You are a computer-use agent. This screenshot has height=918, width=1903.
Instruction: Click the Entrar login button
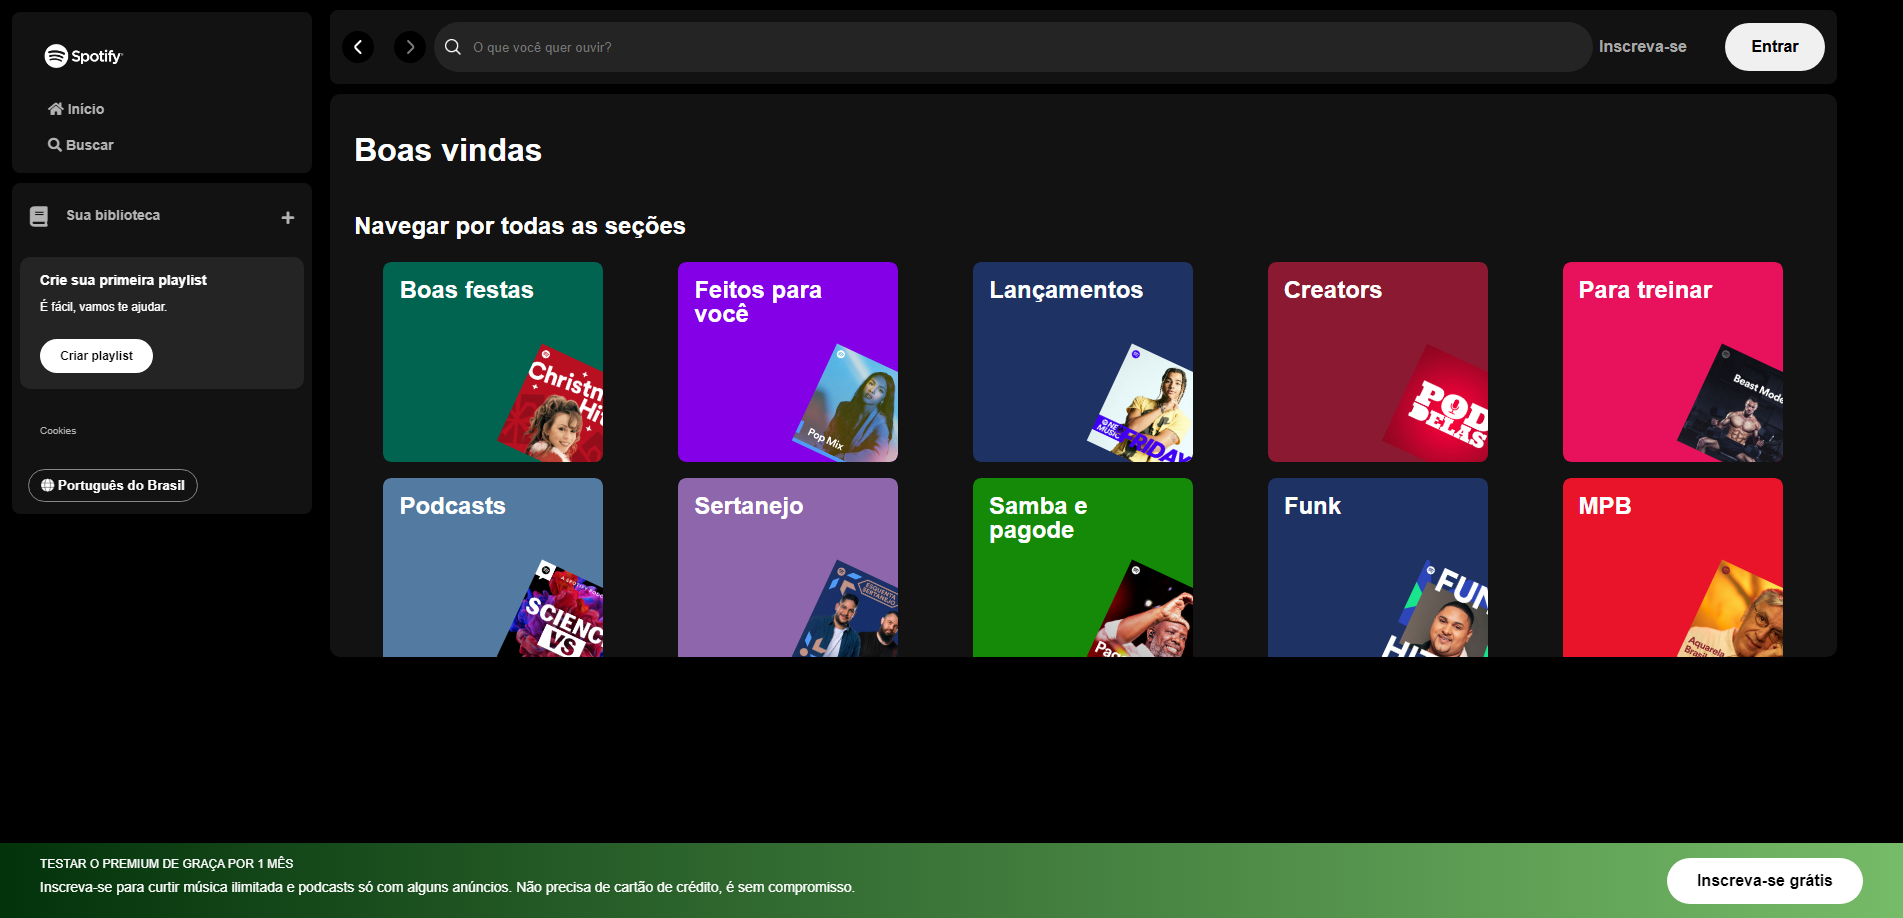(x=1774, y=47)
